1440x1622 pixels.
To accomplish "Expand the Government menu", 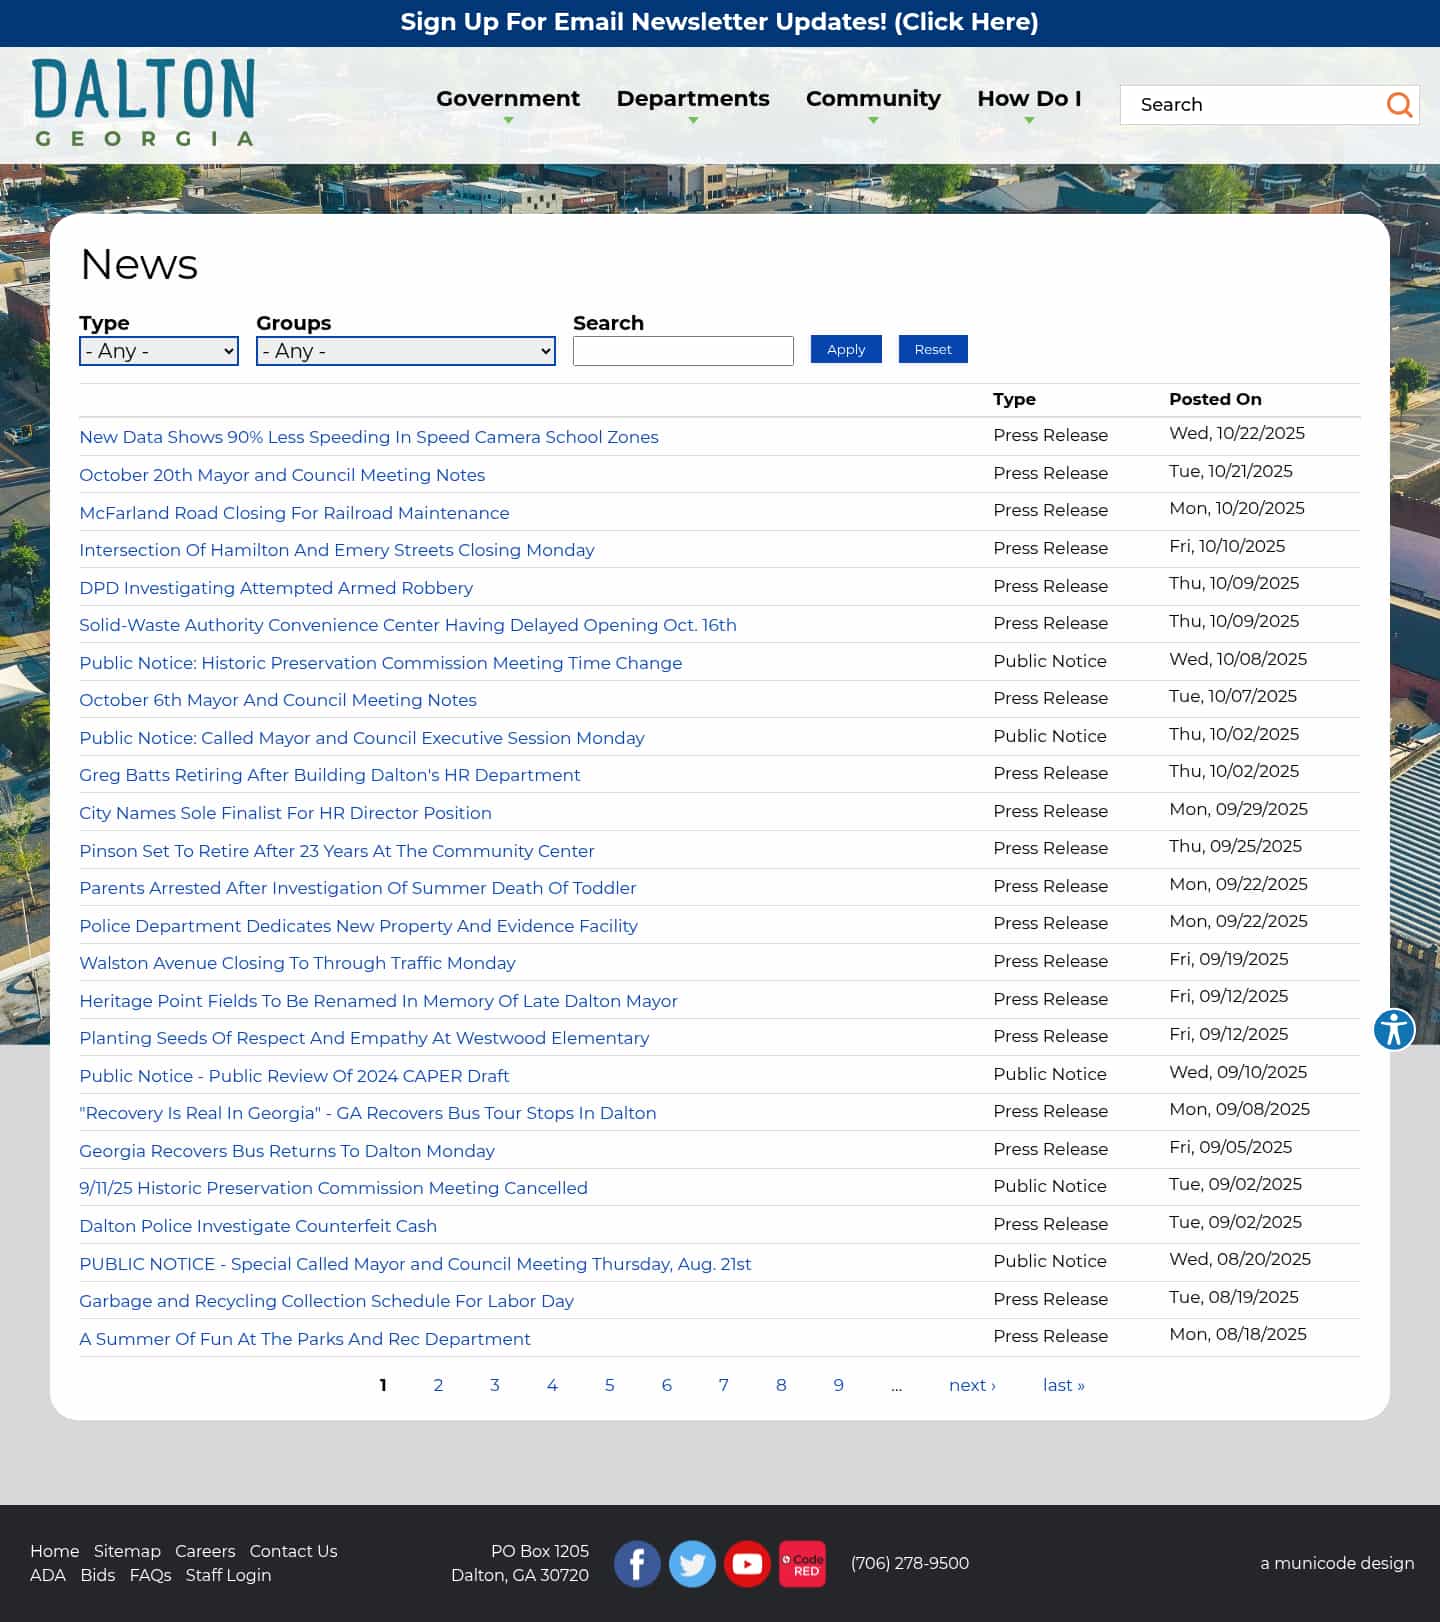I will 508,99.
